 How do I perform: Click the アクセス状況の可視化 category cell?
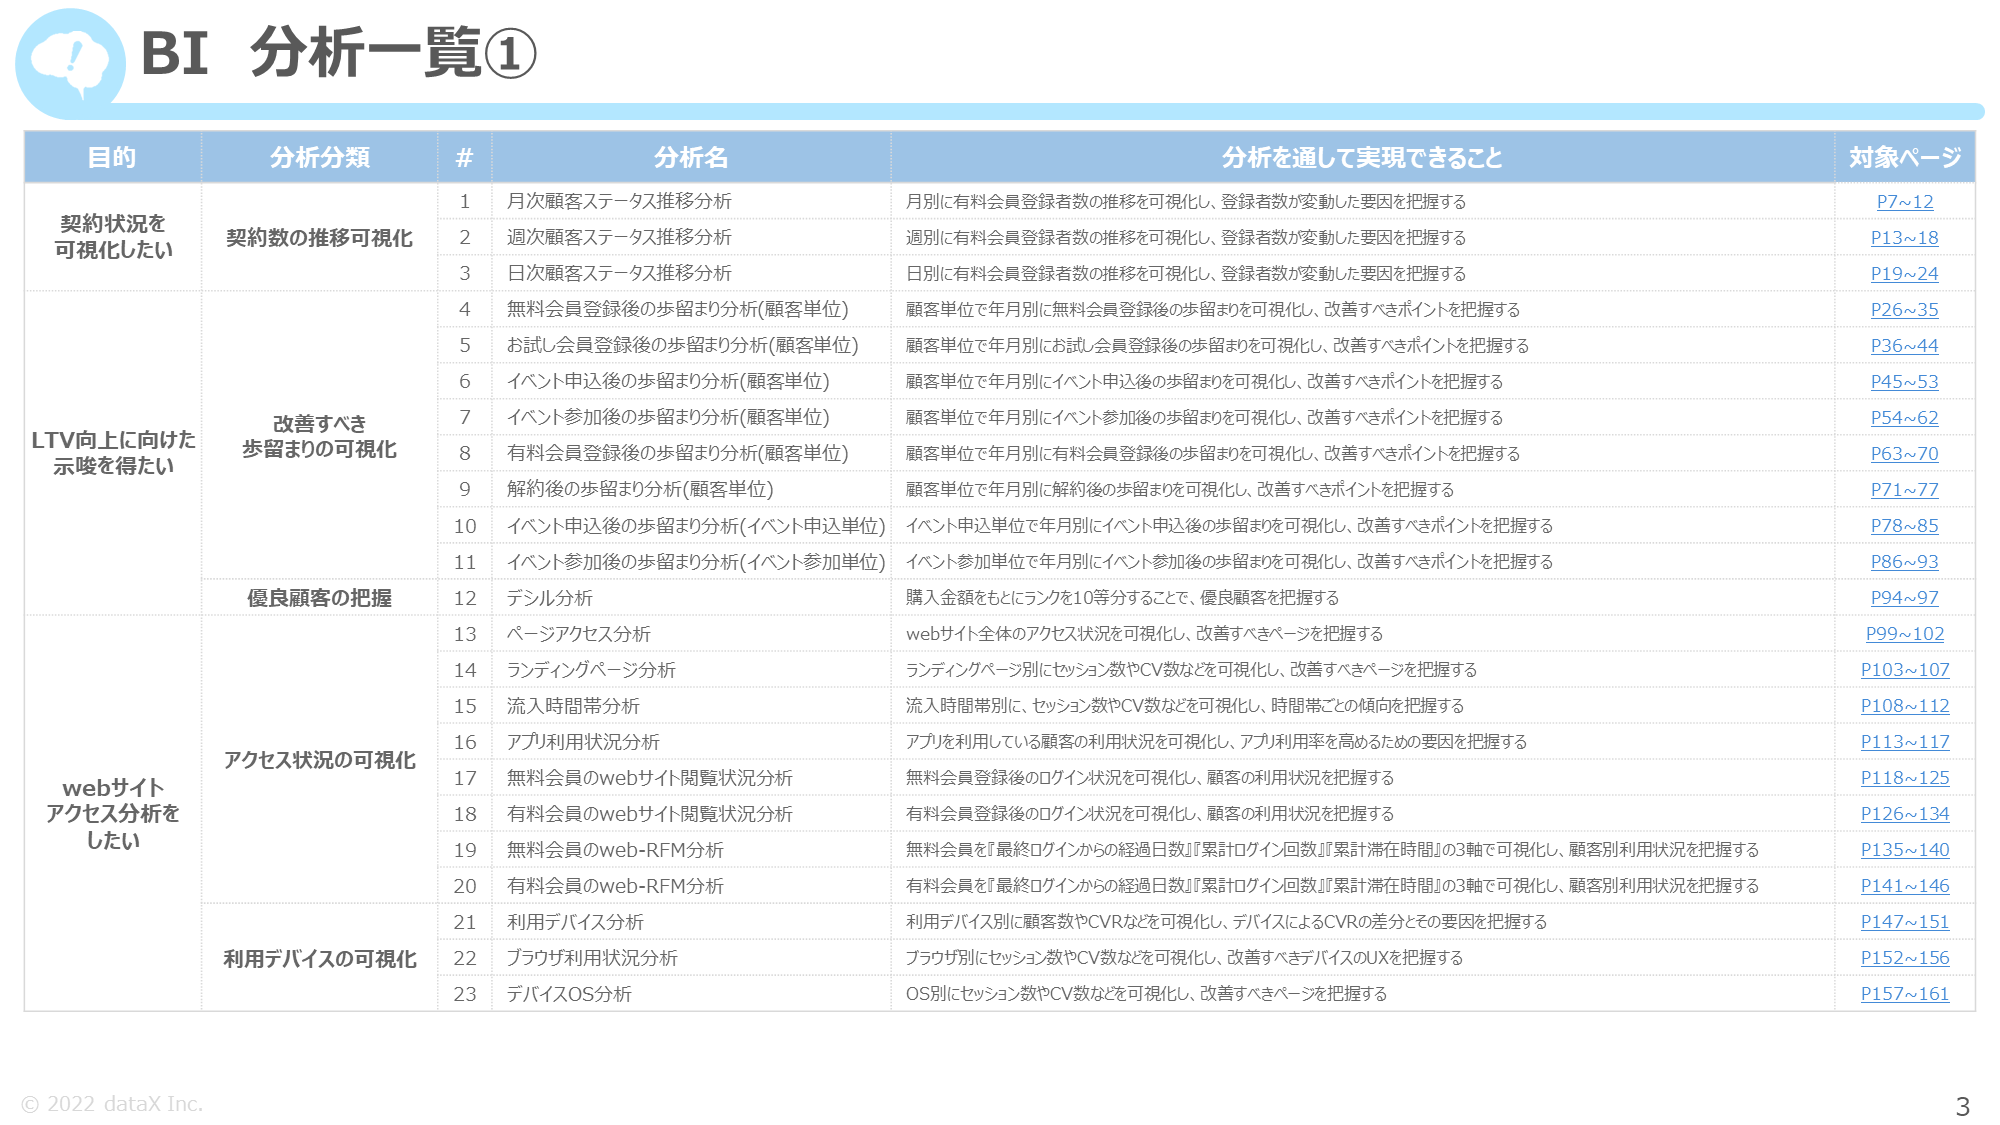coord(319,759)
